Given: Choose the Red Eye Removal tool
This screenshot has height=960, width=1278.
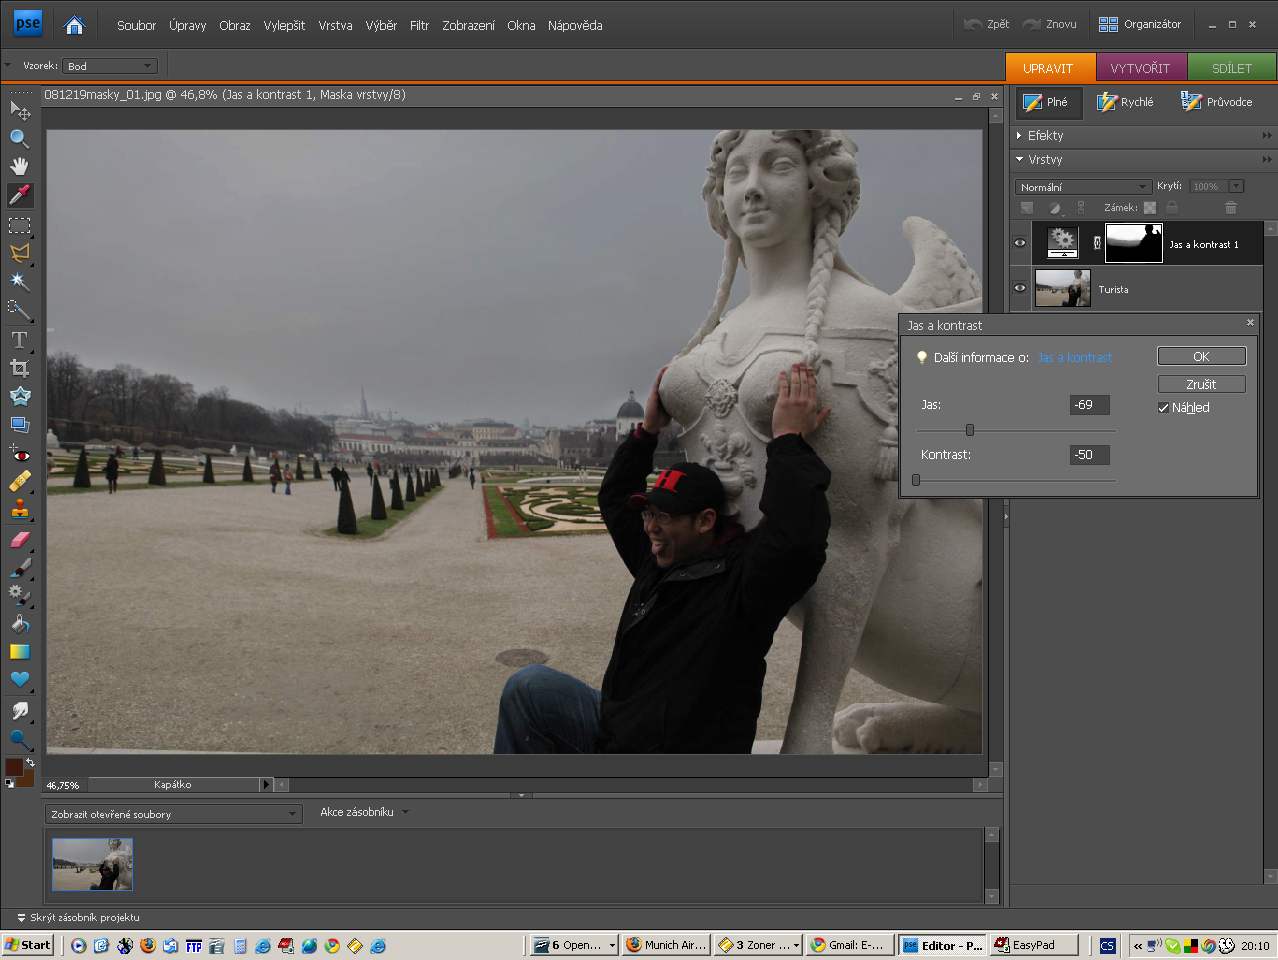Looking at the screenshot, I should click(x=19, y=454).
